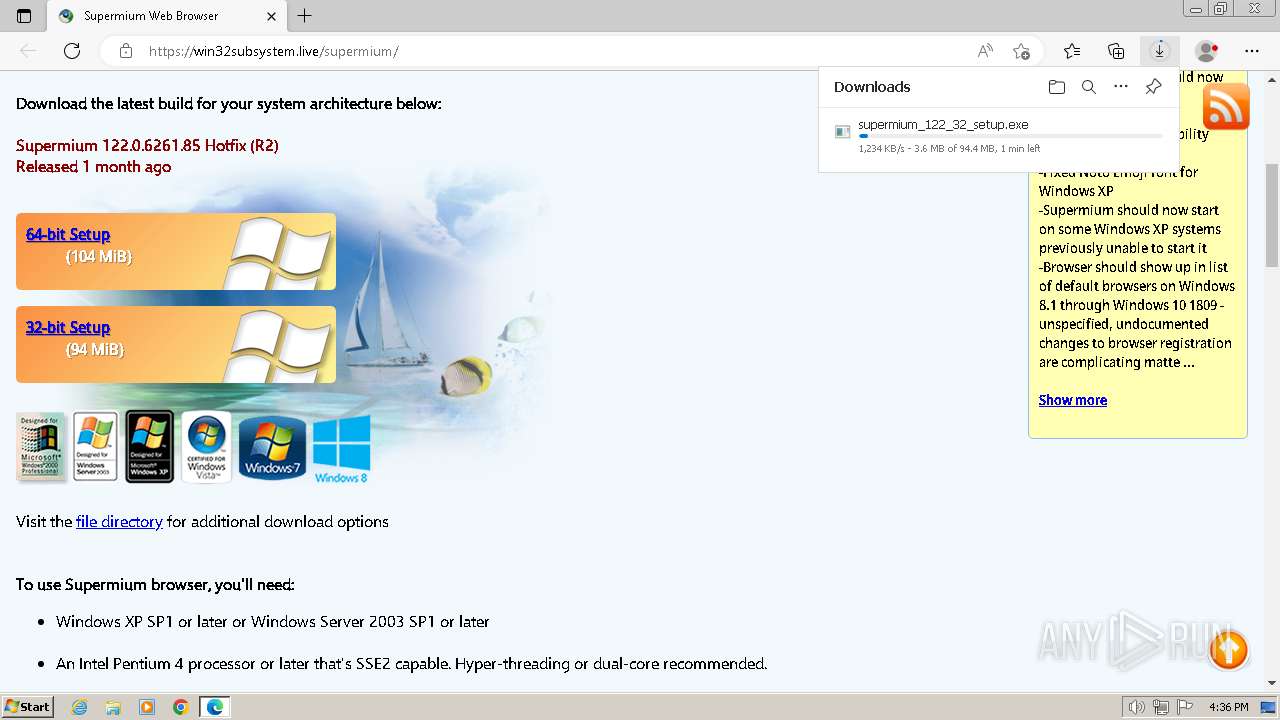The height and width of the screenshot is (720, 1280).
Task: Click the orange scroll-to-top arrow button
Action: (1228, 650)
